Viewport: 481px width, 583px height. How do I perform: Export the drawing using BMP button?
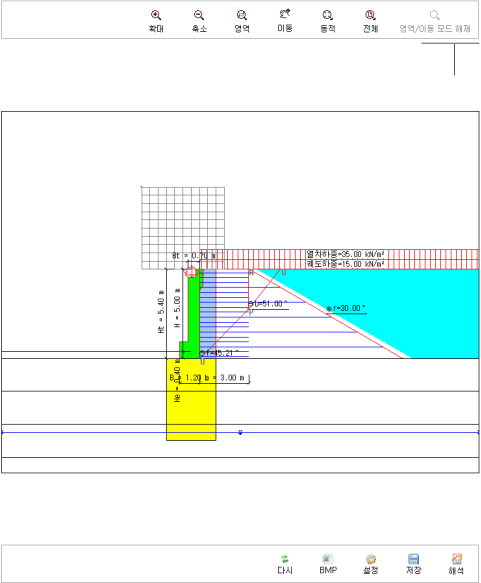(x=328, y=564)
